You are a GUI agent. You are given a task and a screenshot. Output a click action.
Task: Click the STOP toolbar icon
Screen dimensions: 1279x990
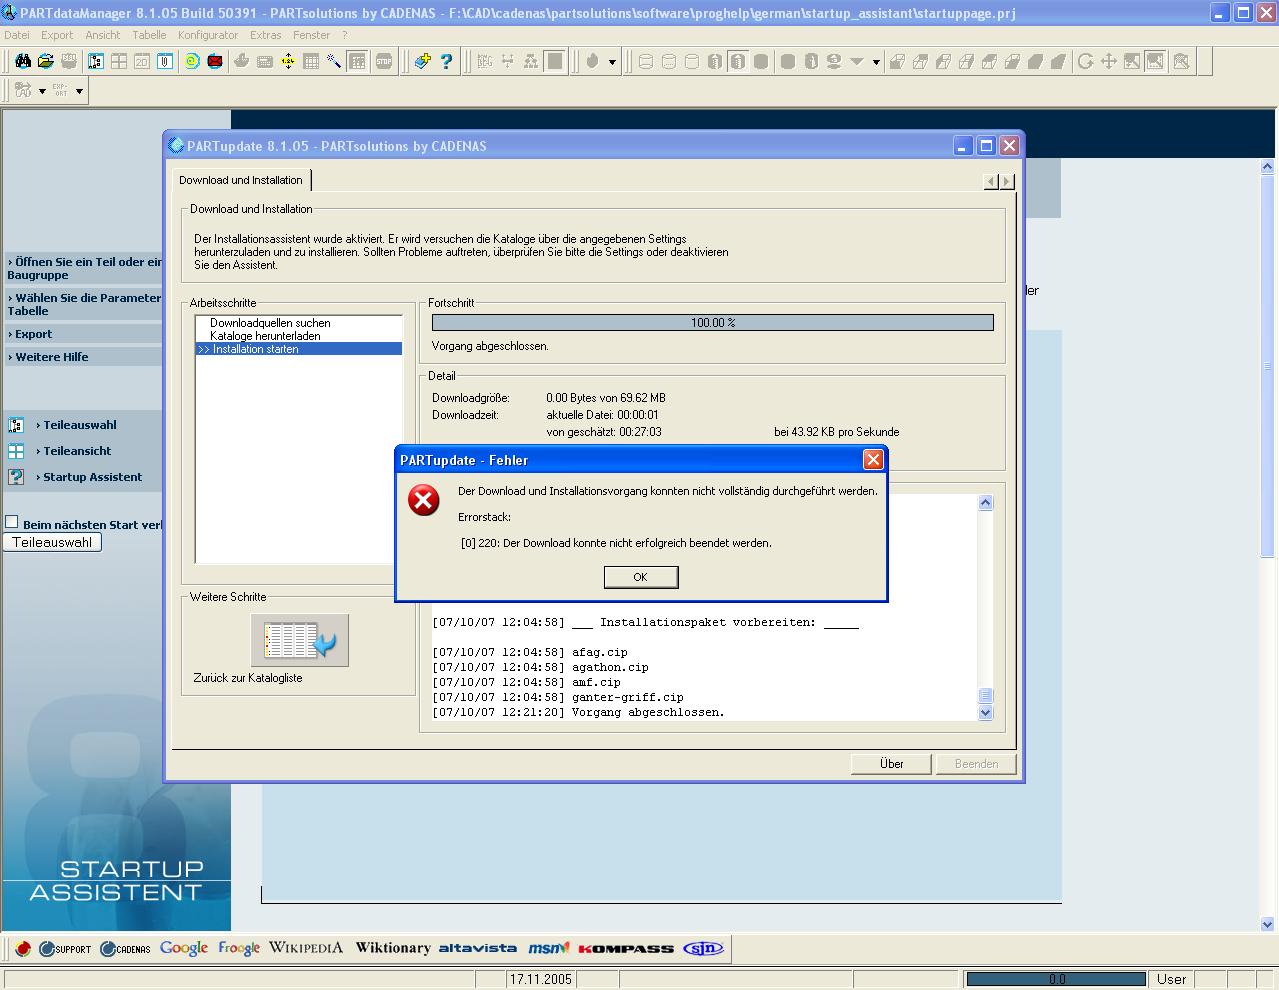pos(384,62)
